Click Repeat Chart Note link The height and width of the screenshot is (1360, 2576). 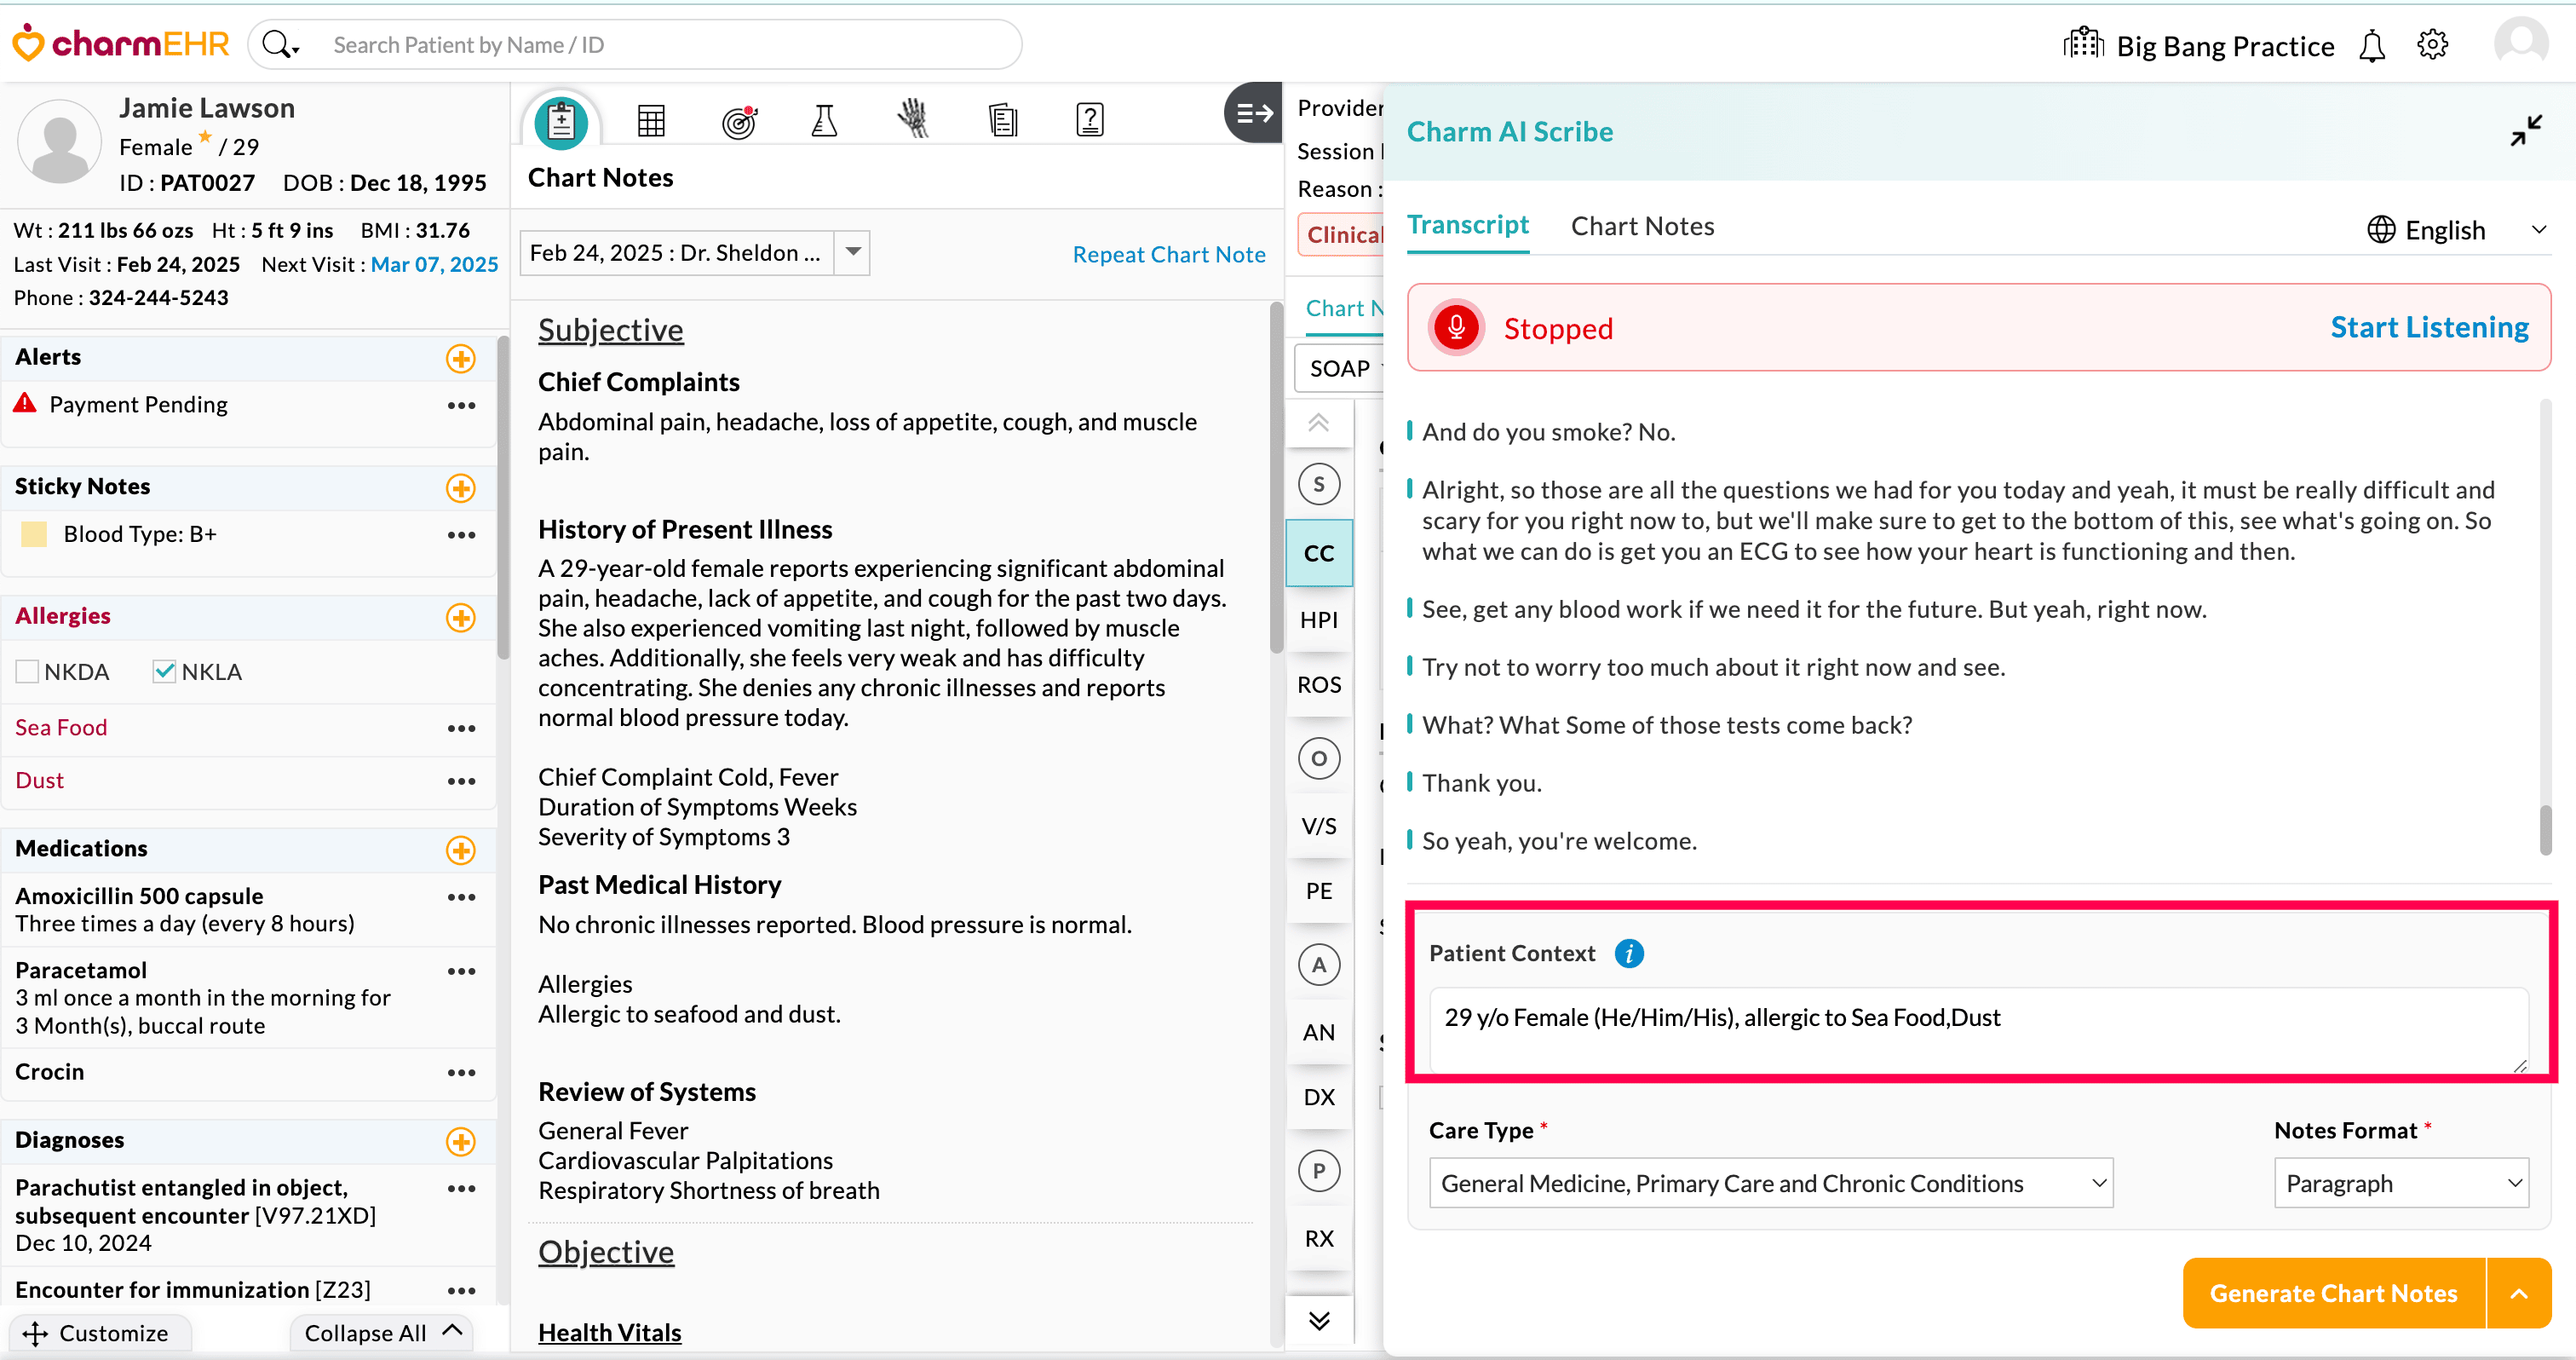(1168, 254)
